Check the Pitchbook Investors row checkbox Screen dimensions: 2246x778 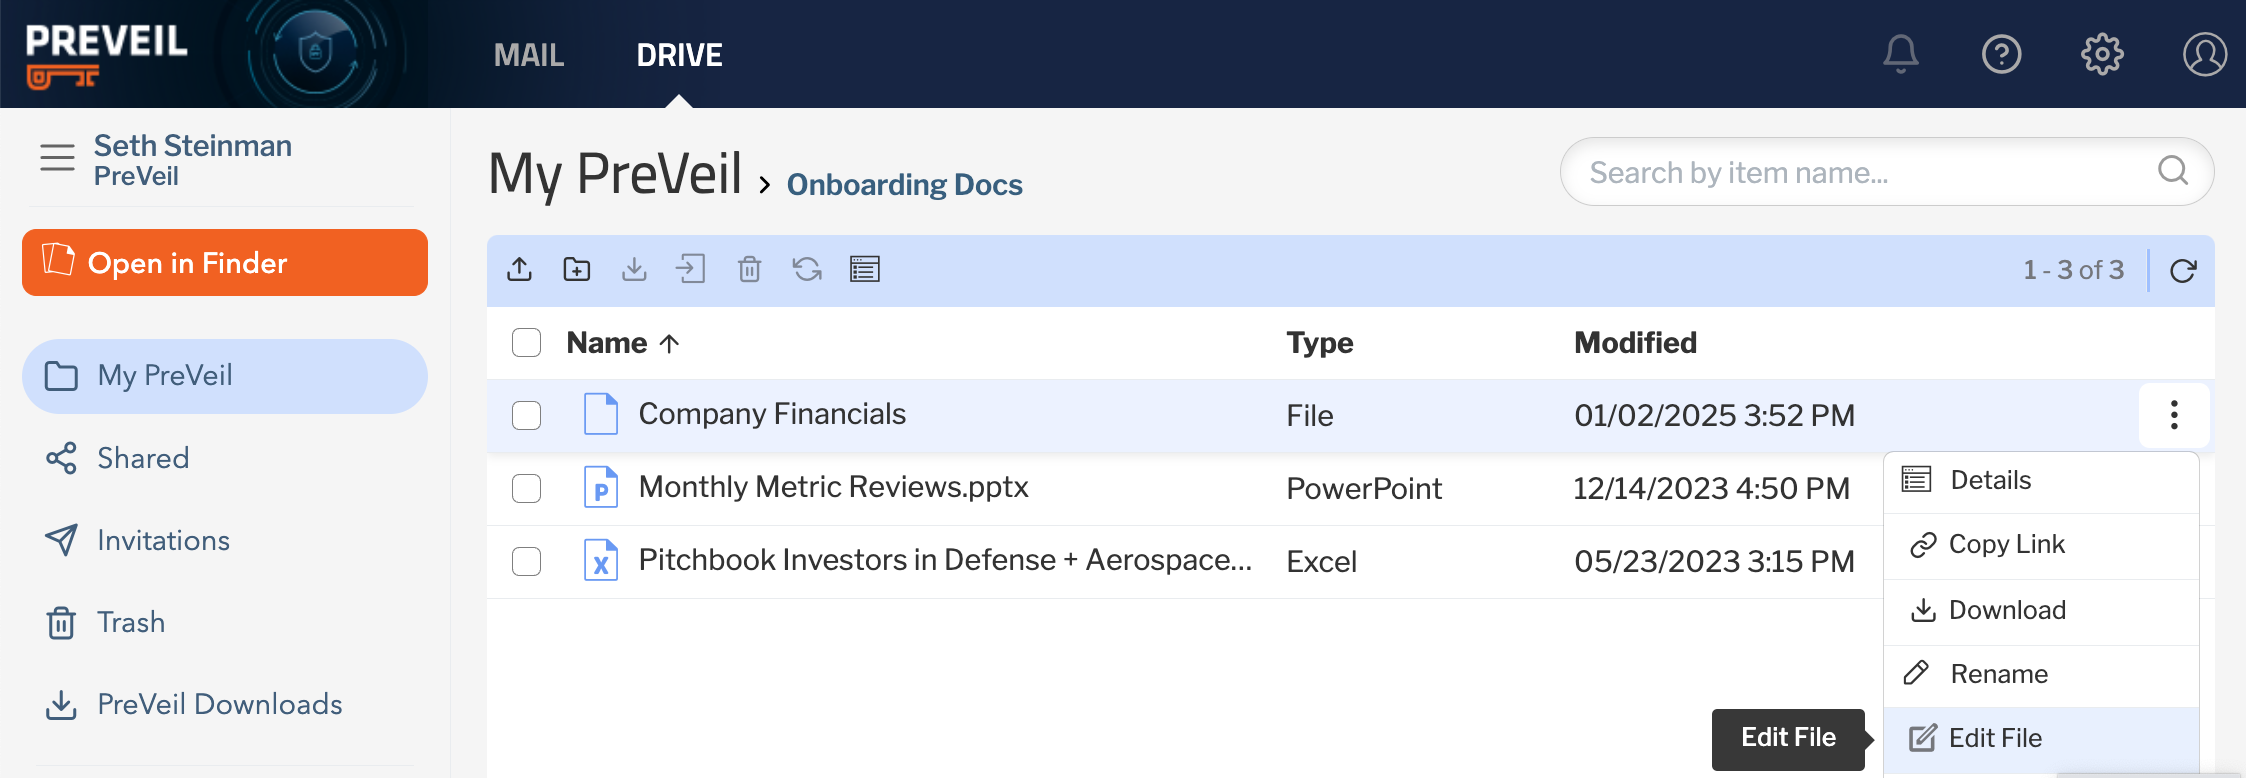(526, 561)
